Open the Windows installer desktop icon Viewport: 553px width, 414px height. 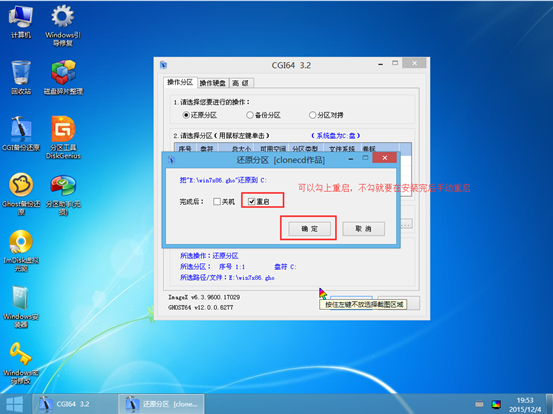tap(21, 306)
